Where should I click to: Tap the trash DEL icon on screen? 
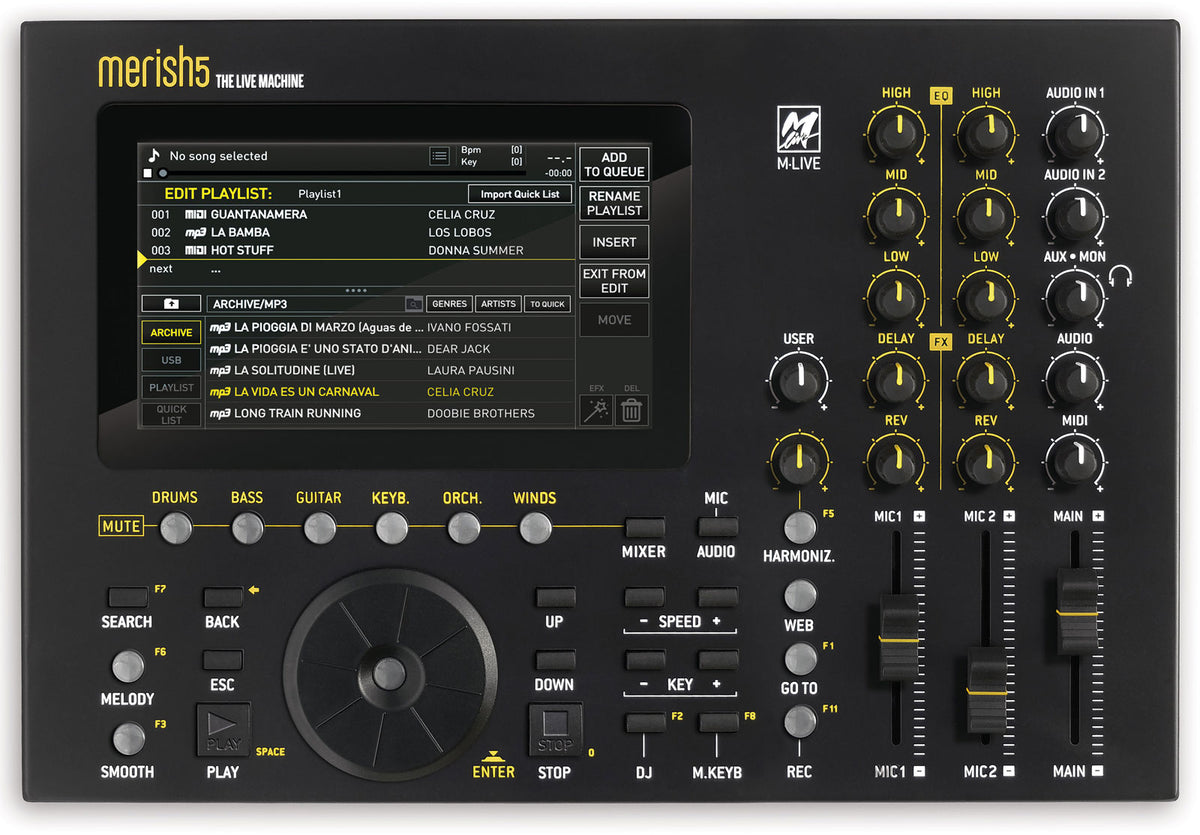(x=632, y=410)
